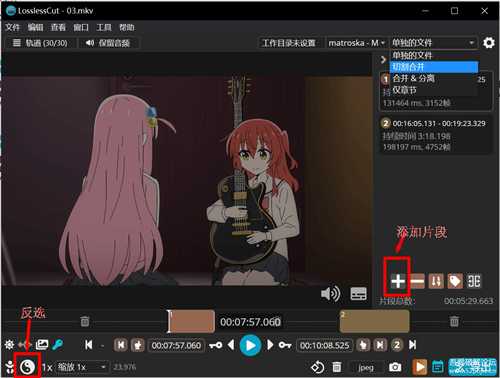Open the 缩放 1x zoom dropdown
Image resolution: width=500 pixels, height=378 pixels.
[82, 367]
